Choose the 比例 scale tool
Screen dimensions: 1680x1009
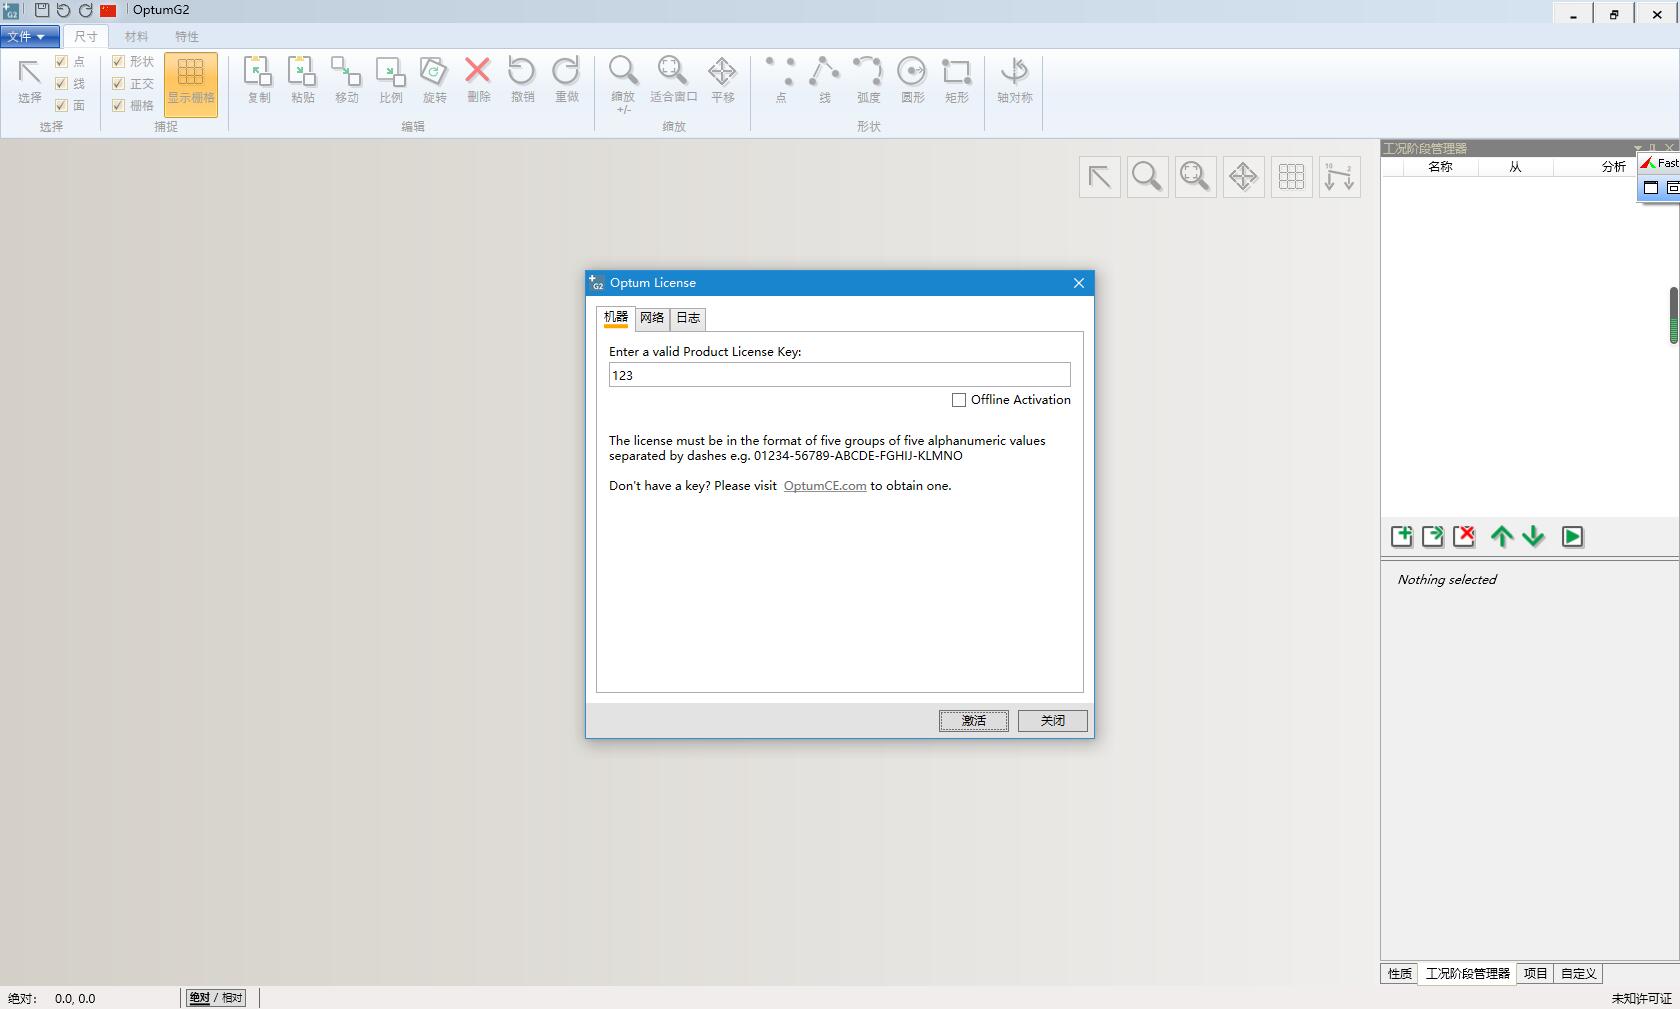[x=390, y=80]
